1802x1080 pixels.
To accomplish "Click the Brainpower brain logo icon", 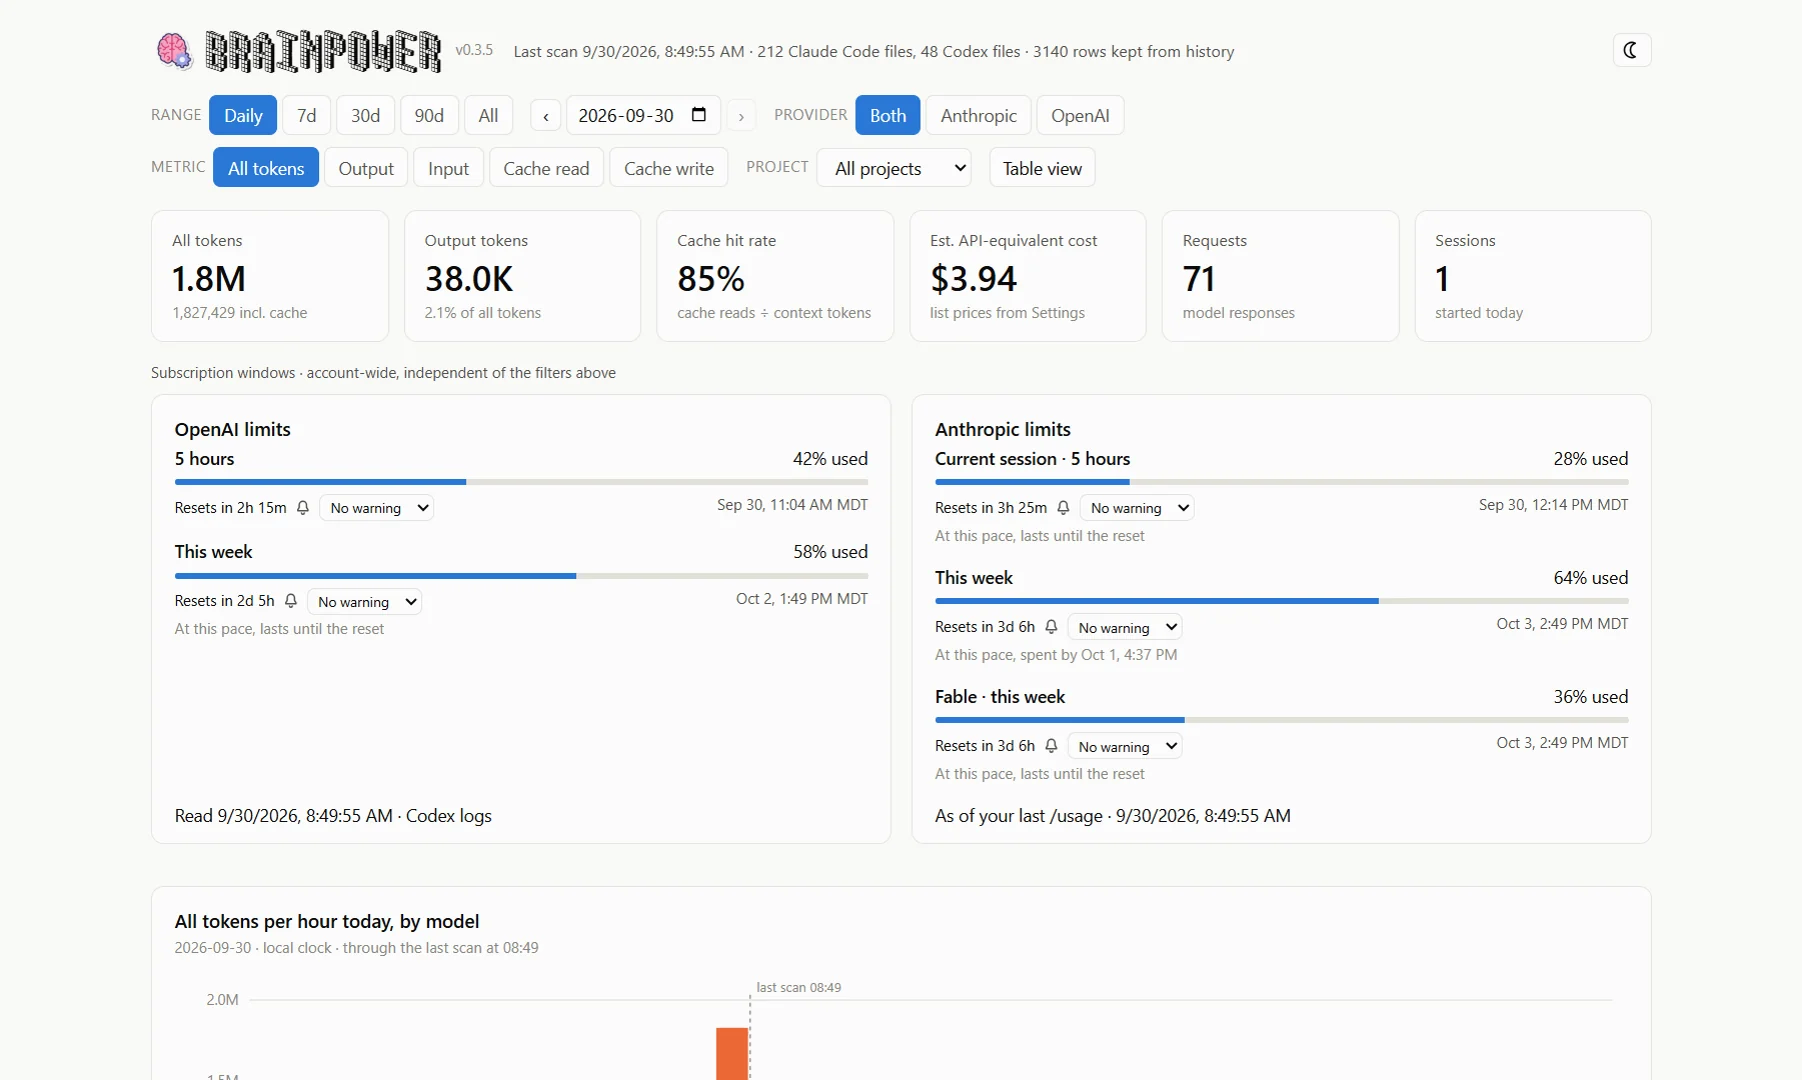I will click(x=174, y=51).
